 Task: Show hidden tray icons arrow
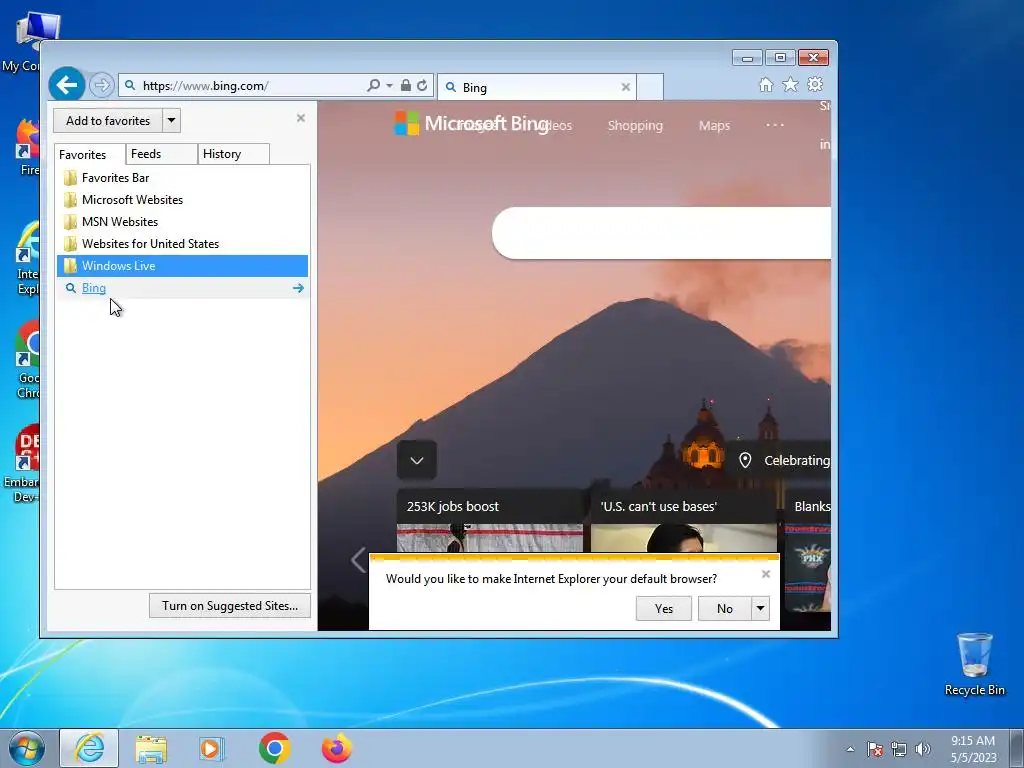850,750
